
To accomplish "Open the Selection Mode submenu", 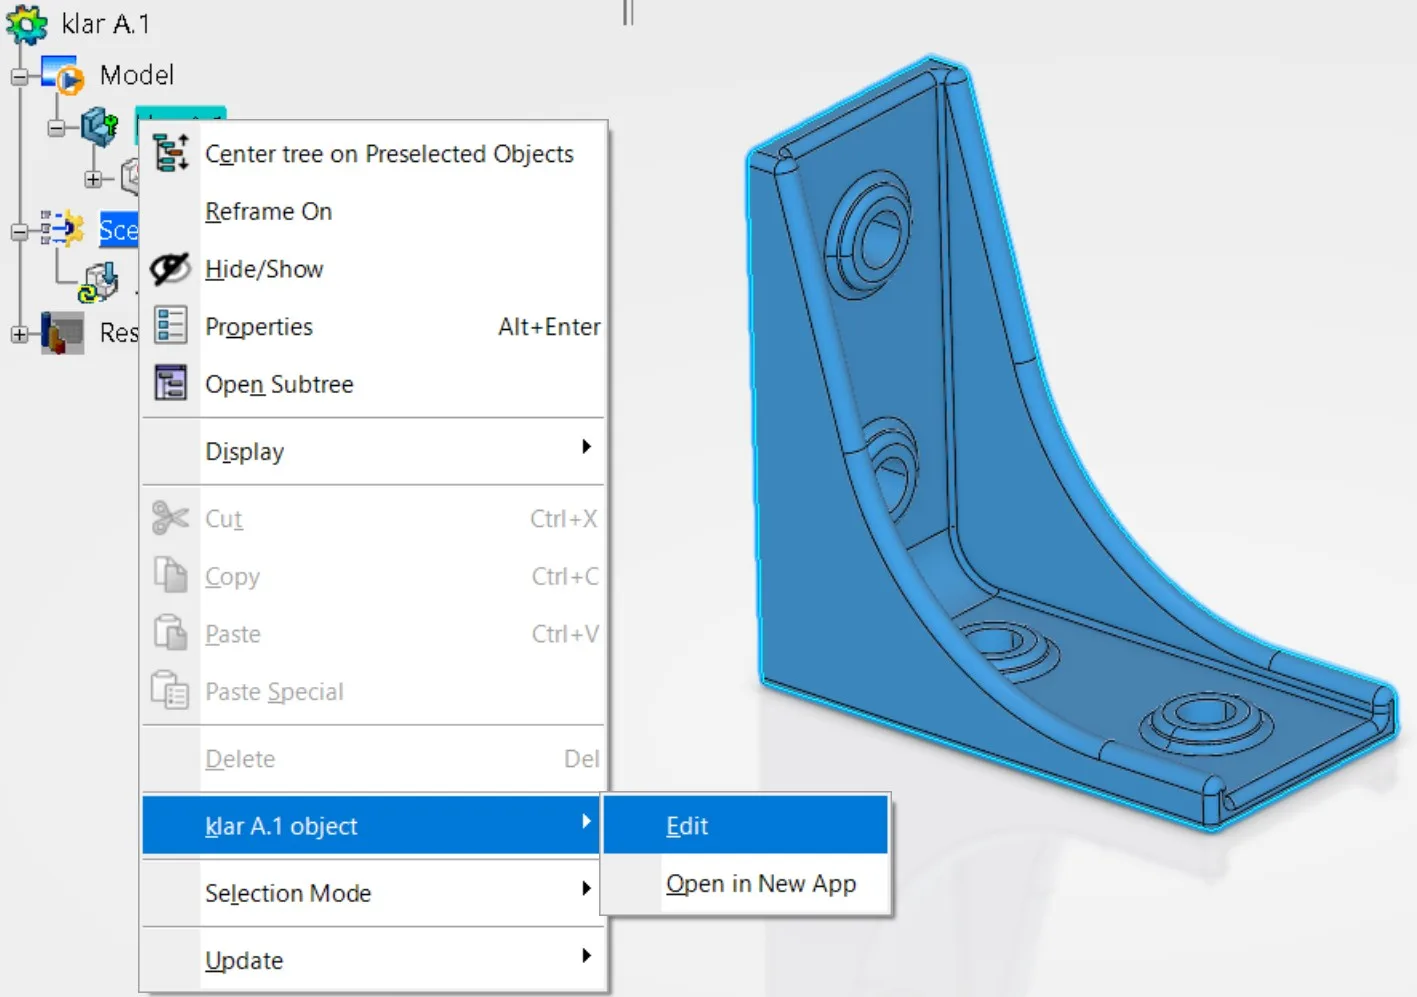I will (373, 893).
